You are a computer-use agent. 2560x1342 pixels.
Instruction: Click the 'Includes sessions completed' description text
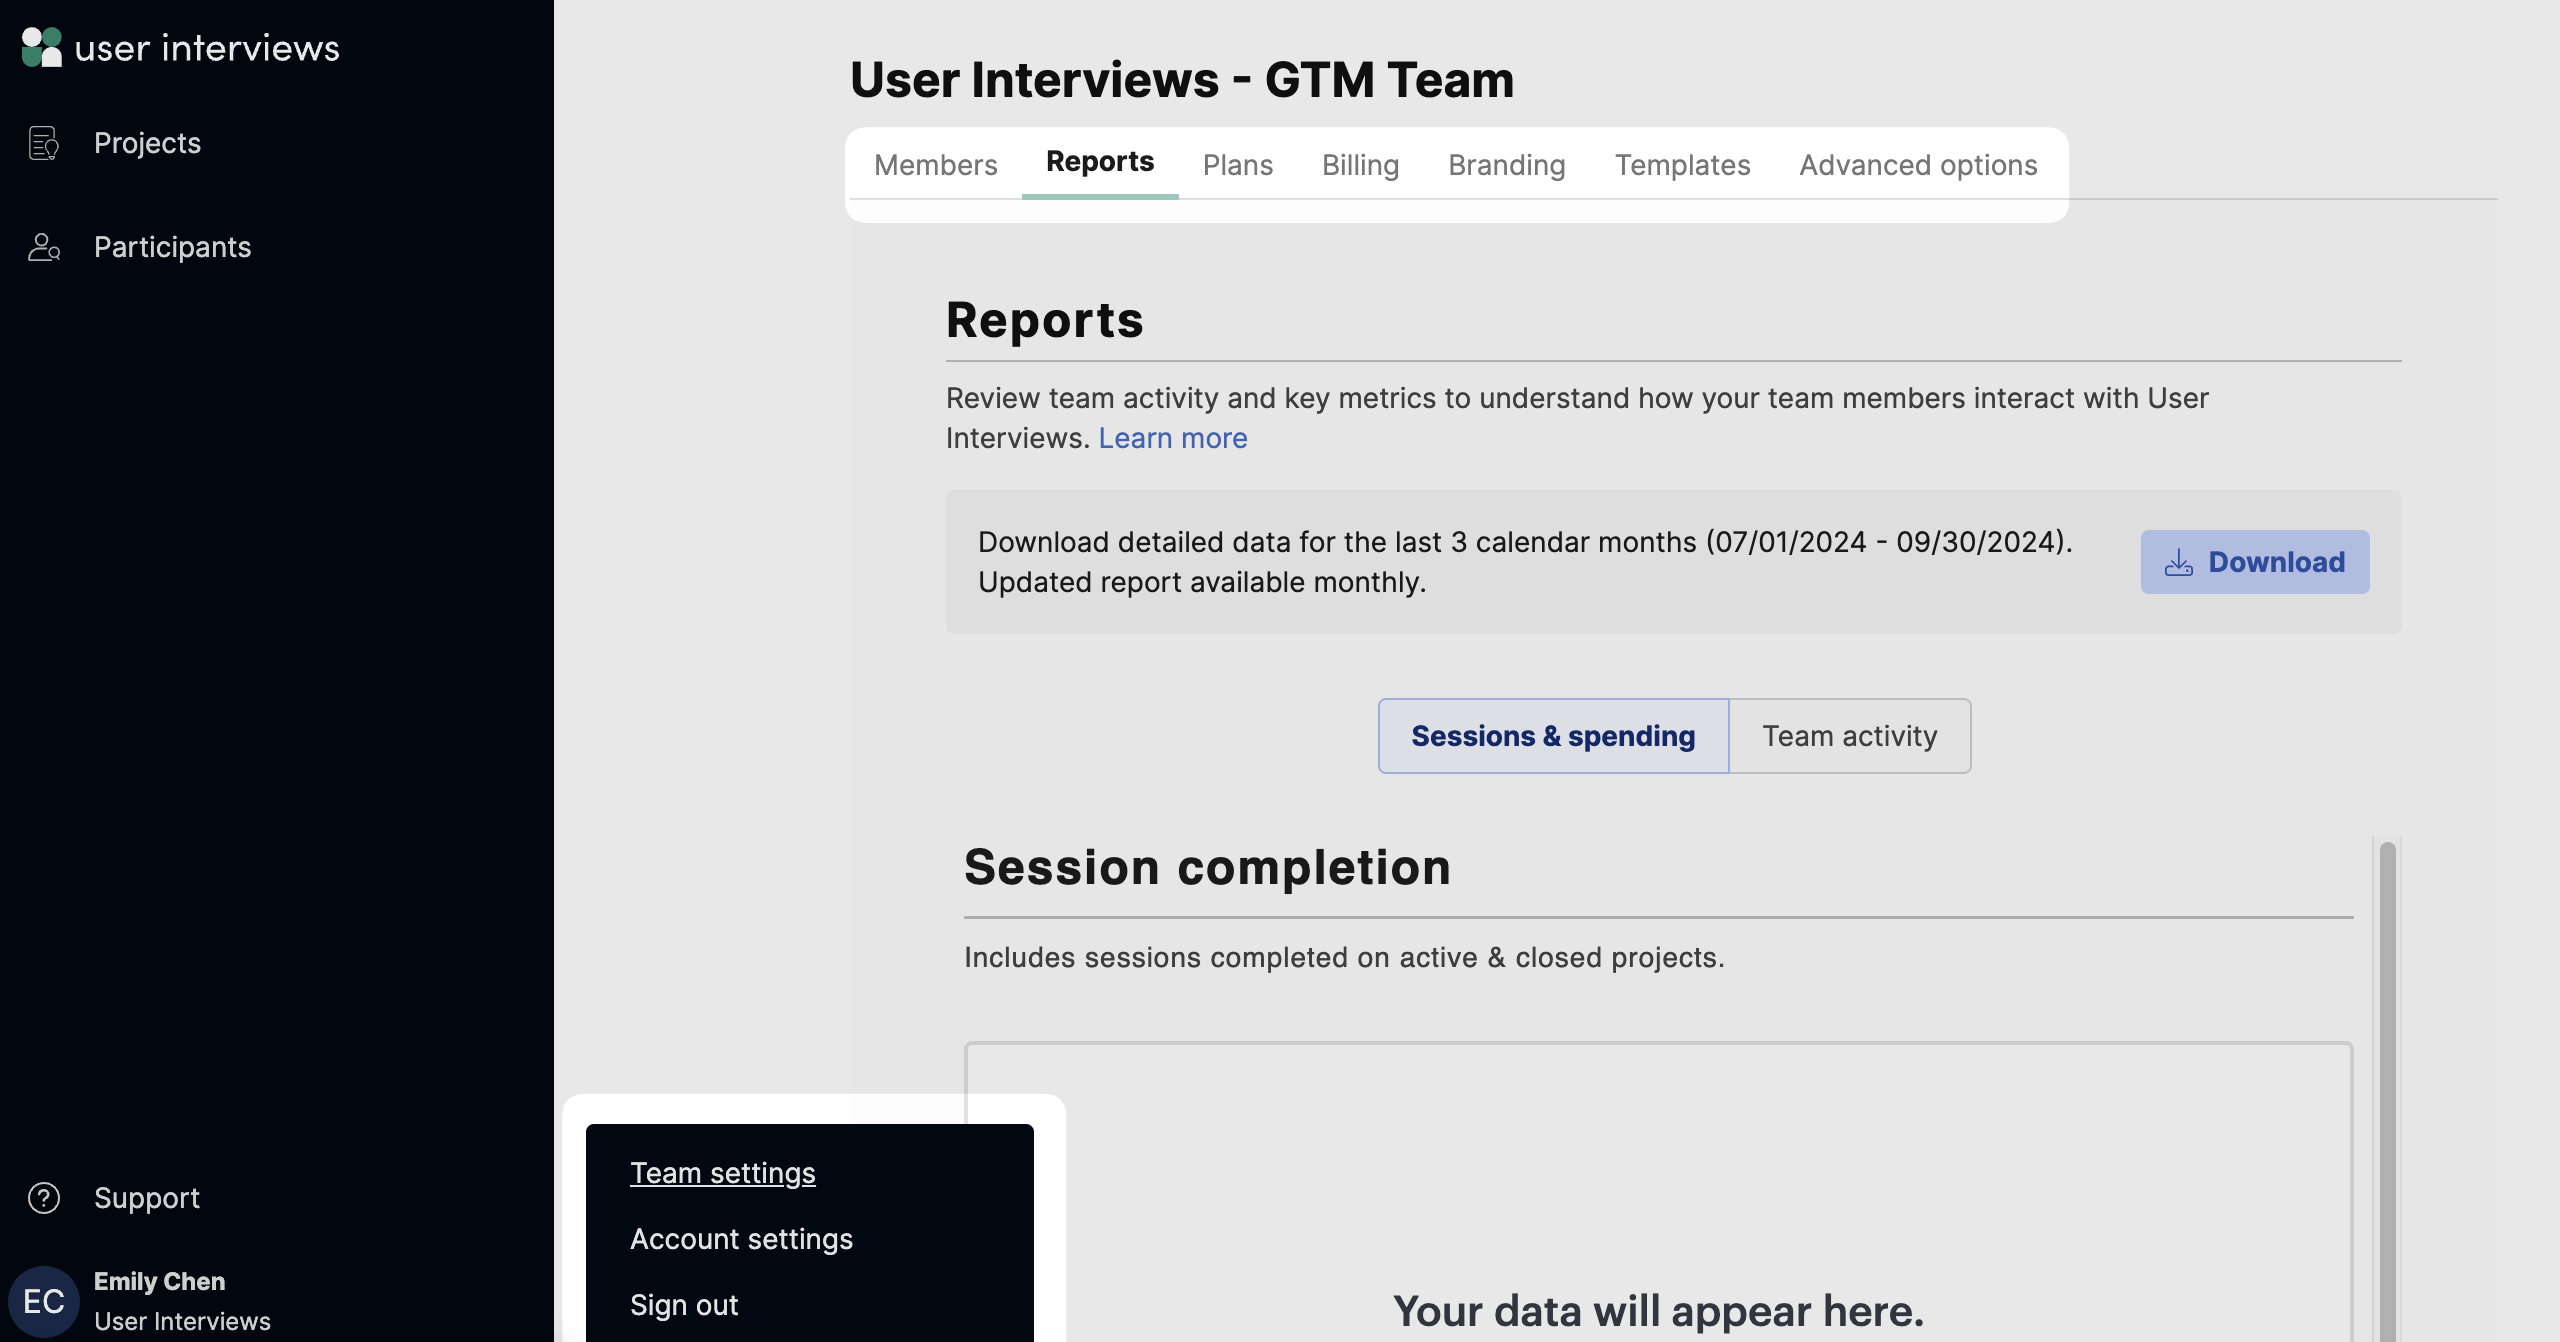pyautogui.click(x=1345, y=957)
